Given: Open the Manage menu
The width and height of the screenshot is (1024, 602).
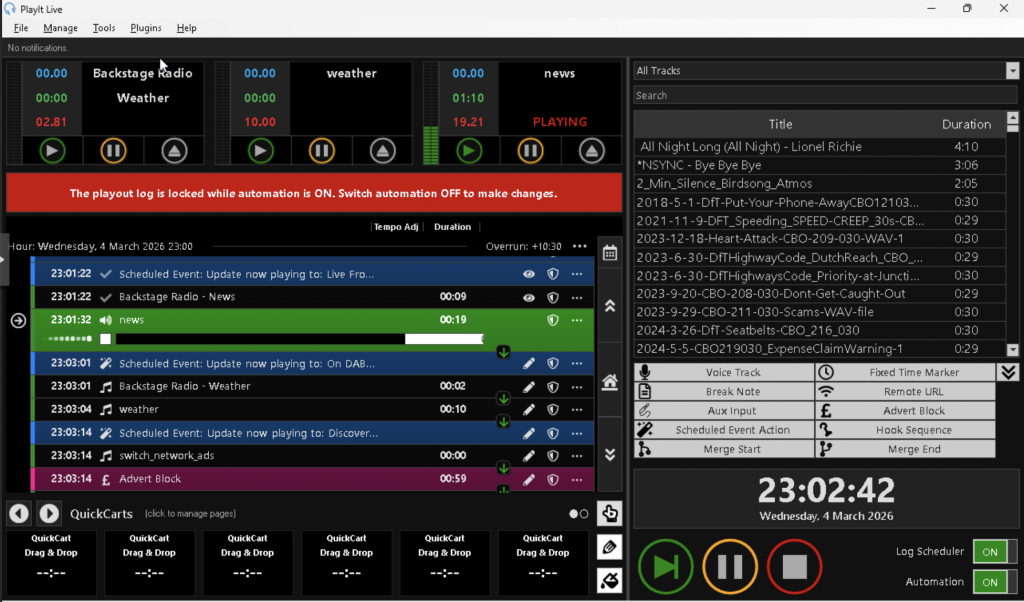Looking at the screenshot, I should click(60, 28).
